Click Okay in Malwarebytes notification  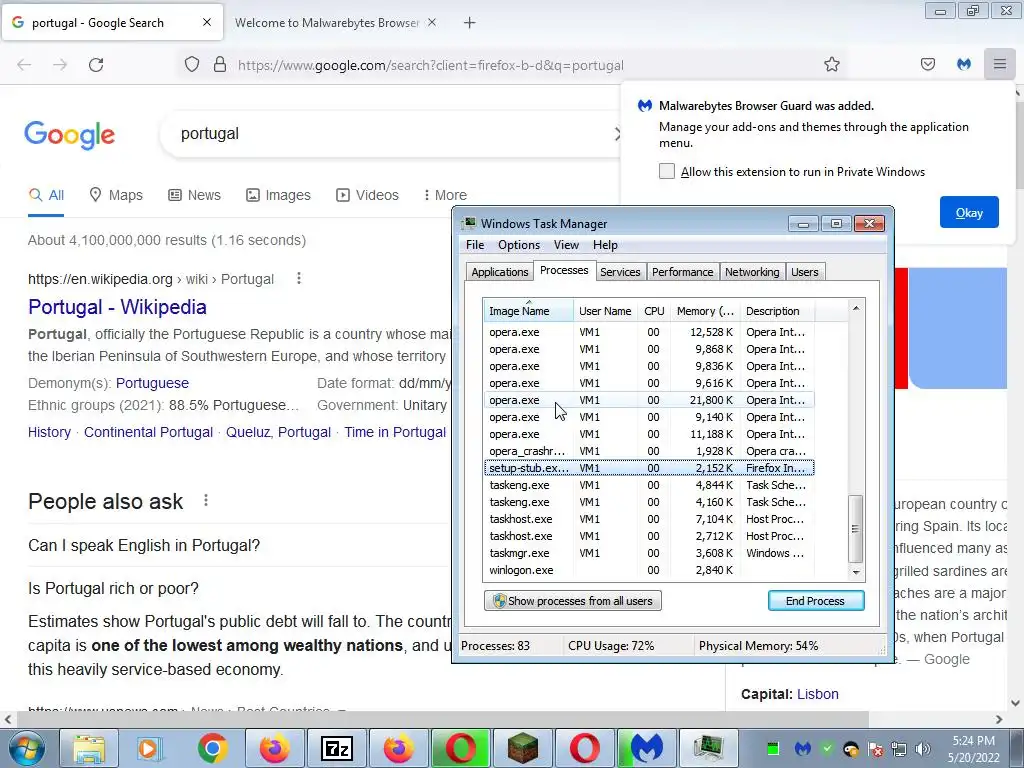(x=969, y=212)
